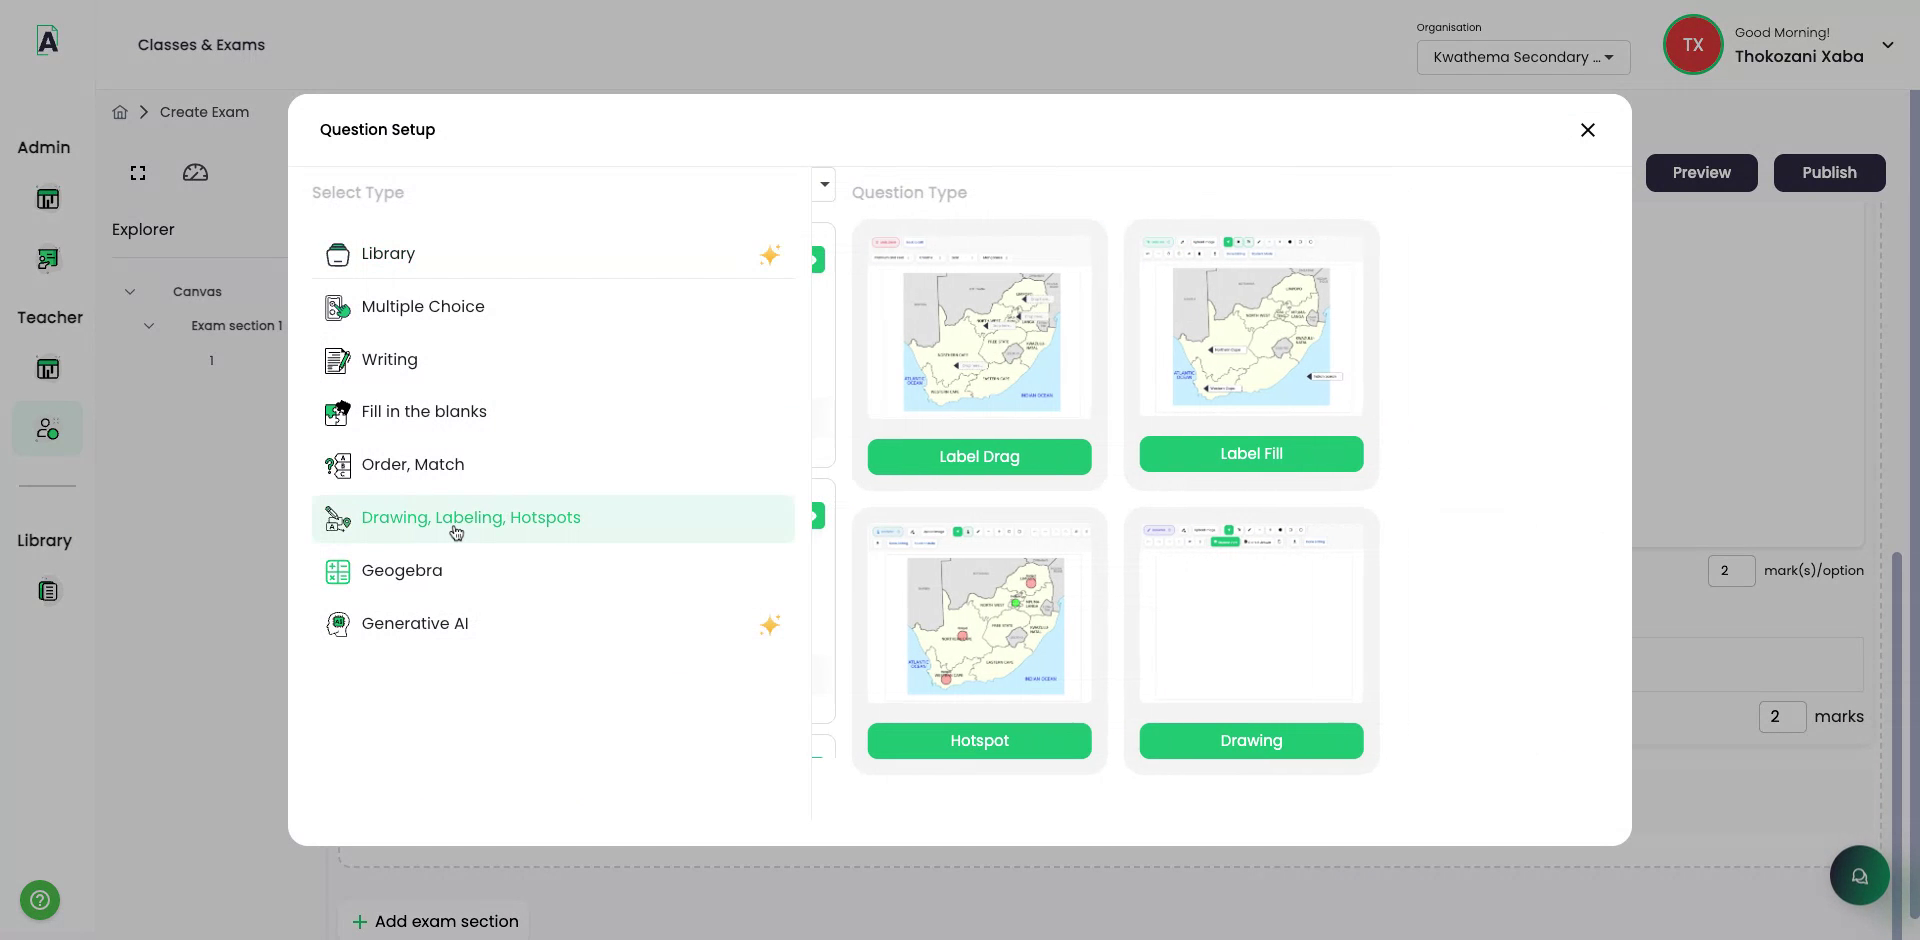Open the Kwathema Secondary organisation dropdown

click(x=1522, y=57)
